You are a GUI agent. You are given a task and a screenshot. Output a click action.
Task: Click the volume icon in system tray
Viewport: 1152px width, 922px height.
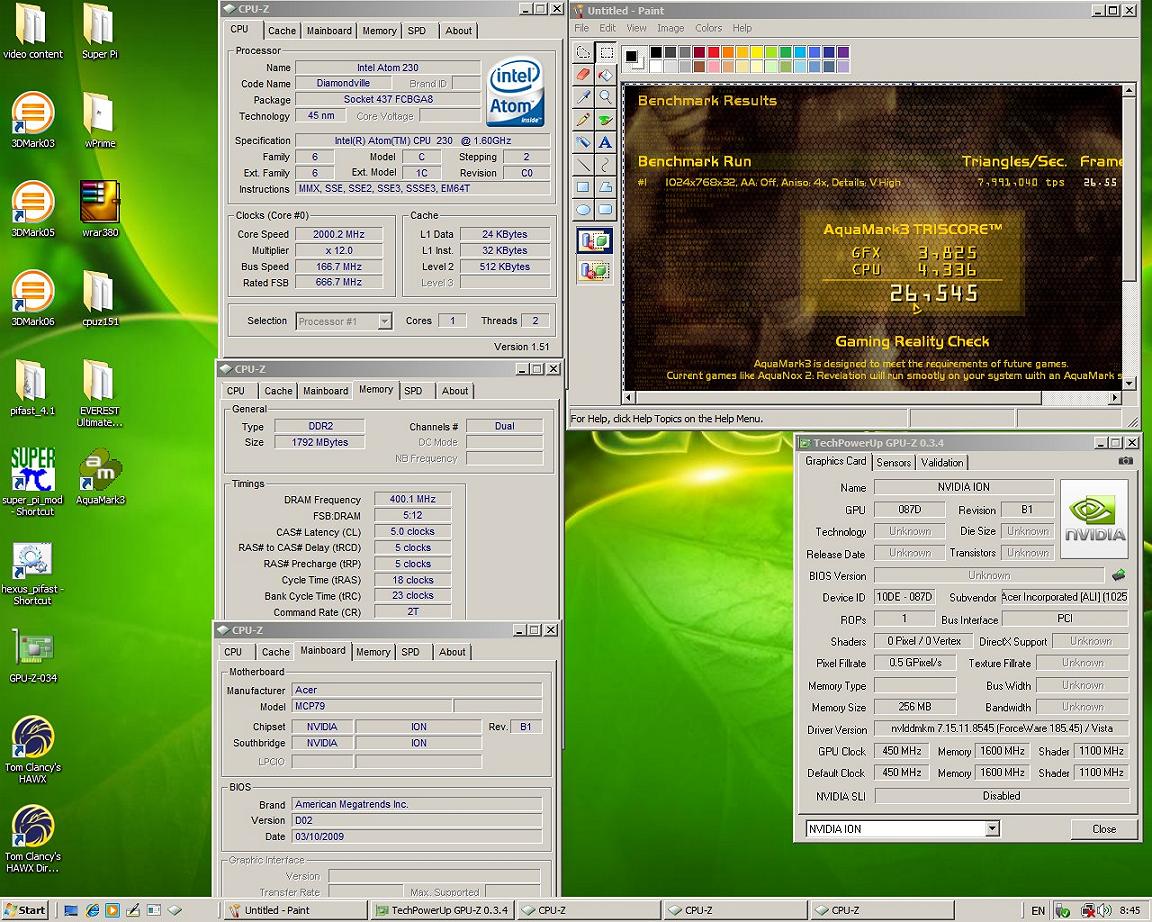pos(1105,910)
